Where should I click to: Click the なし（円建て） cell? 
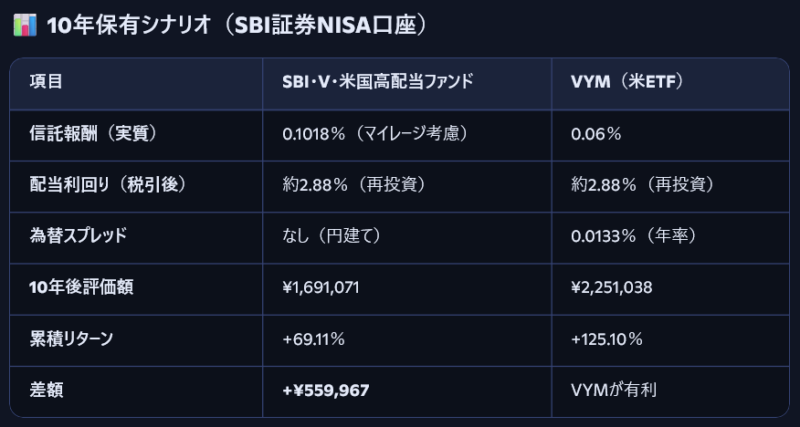point(332,236)
